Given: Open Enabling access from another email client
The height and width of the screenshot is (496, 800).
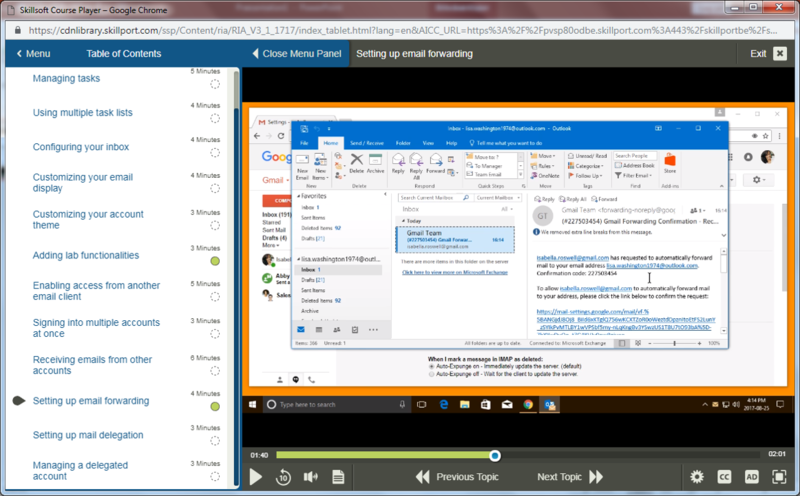Looking at the screenshot, I should coord(96,290).
